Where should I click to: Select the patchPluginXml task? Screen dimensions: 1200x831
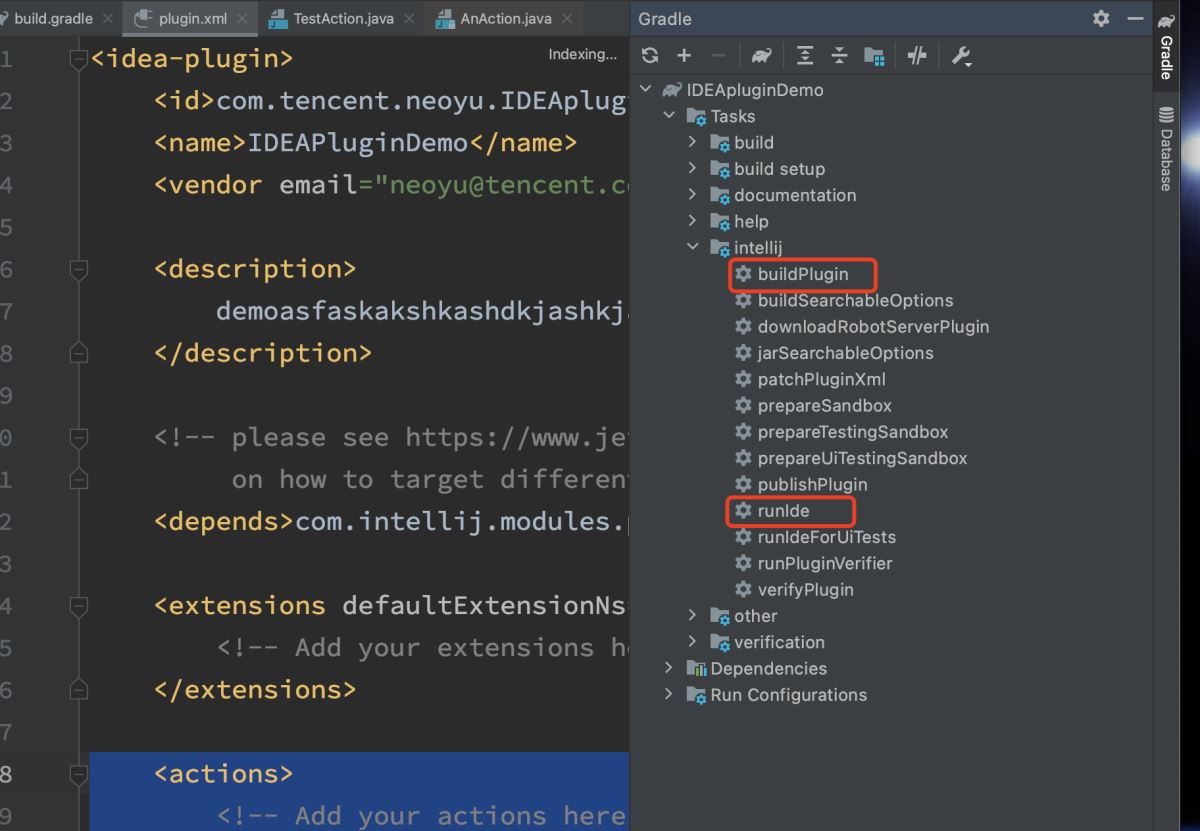click(x=821, y=379)
